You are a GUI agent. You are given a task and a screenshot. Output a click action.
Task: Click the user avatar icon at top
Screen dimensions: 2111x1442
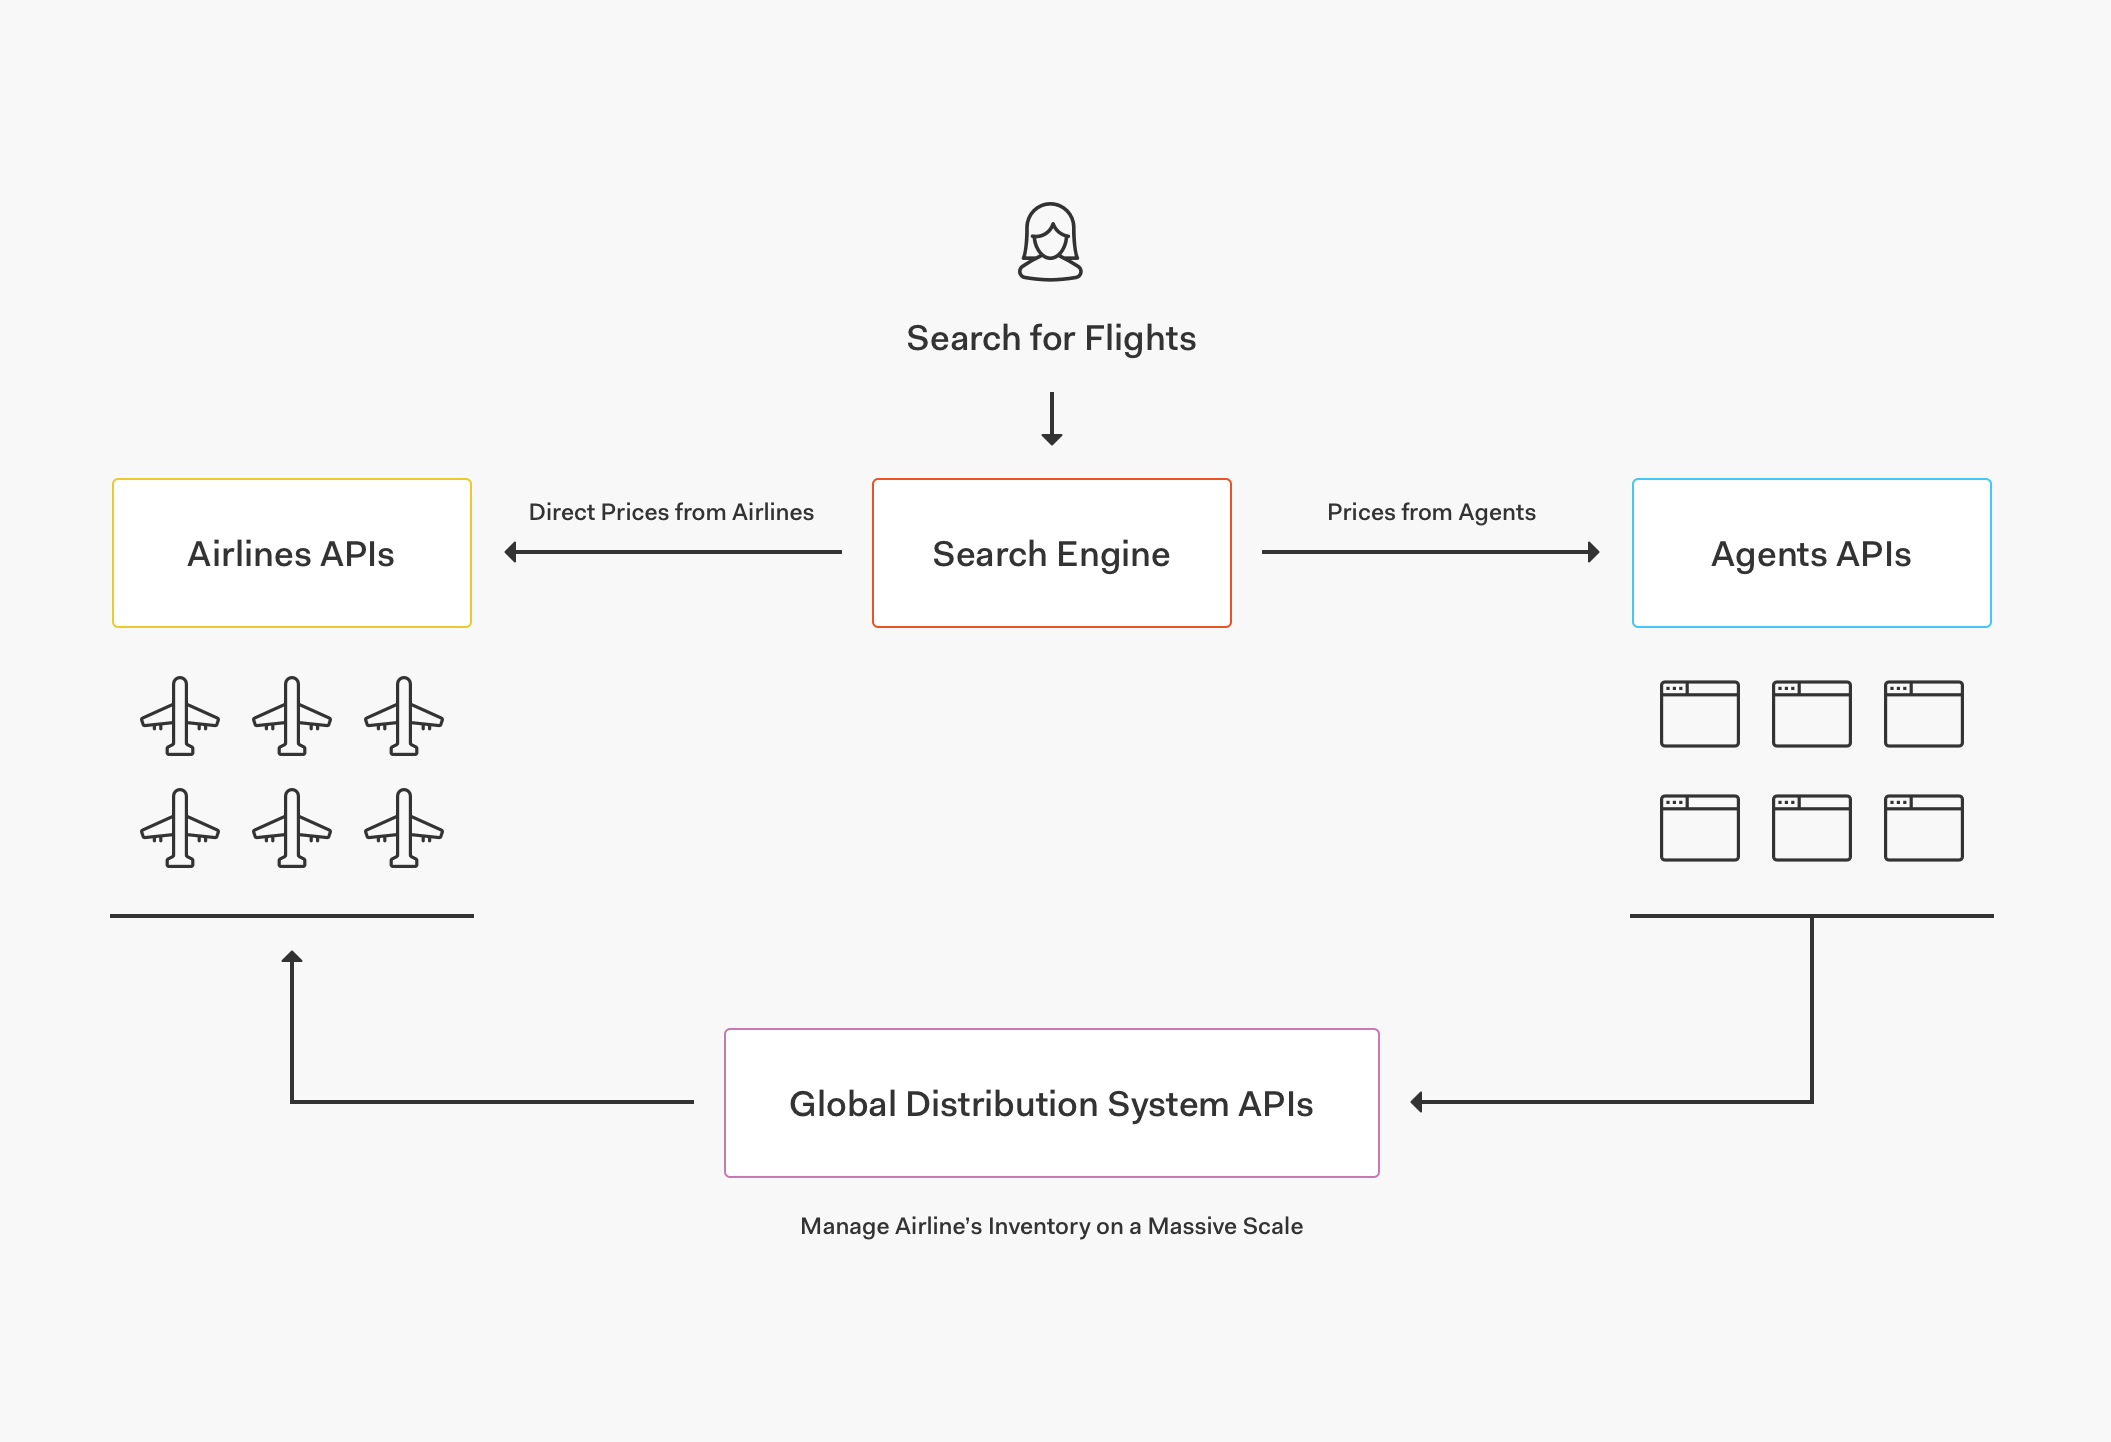1050,243
